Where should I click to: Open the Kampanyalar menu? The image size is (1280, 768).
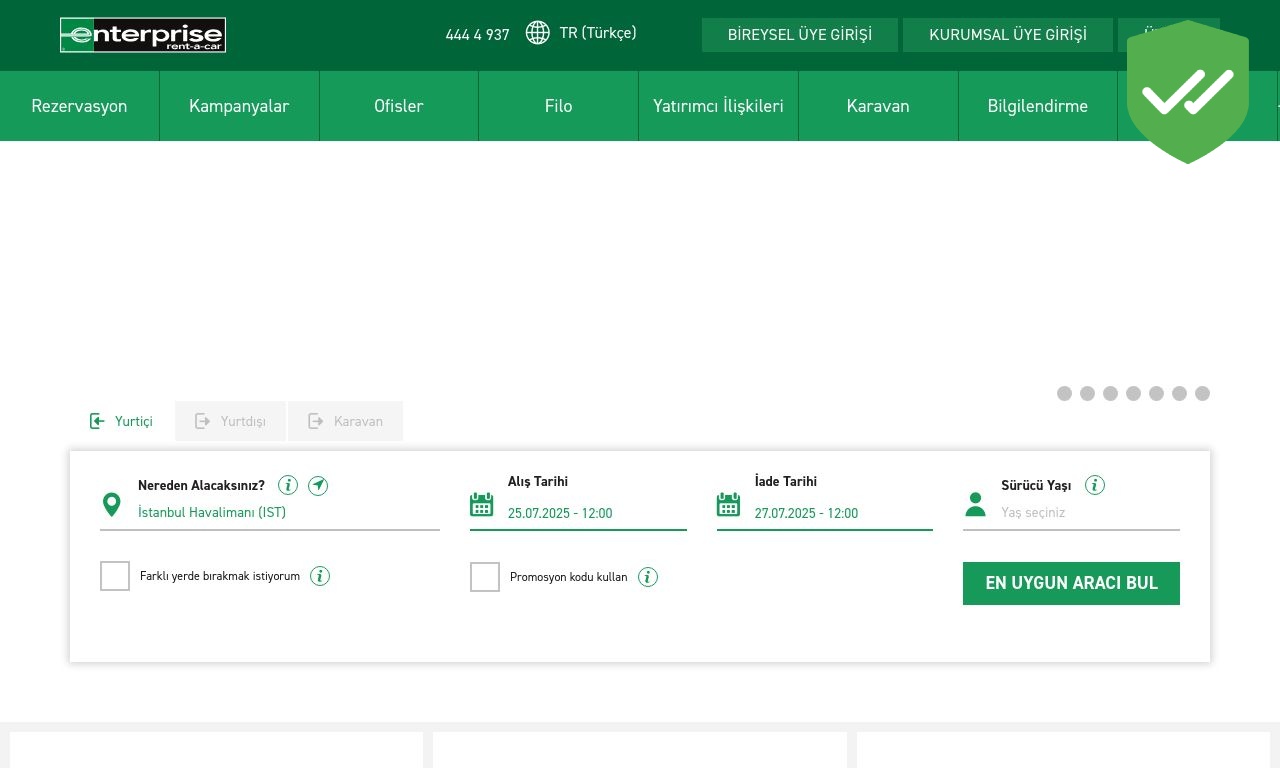(x=239, y=106)
